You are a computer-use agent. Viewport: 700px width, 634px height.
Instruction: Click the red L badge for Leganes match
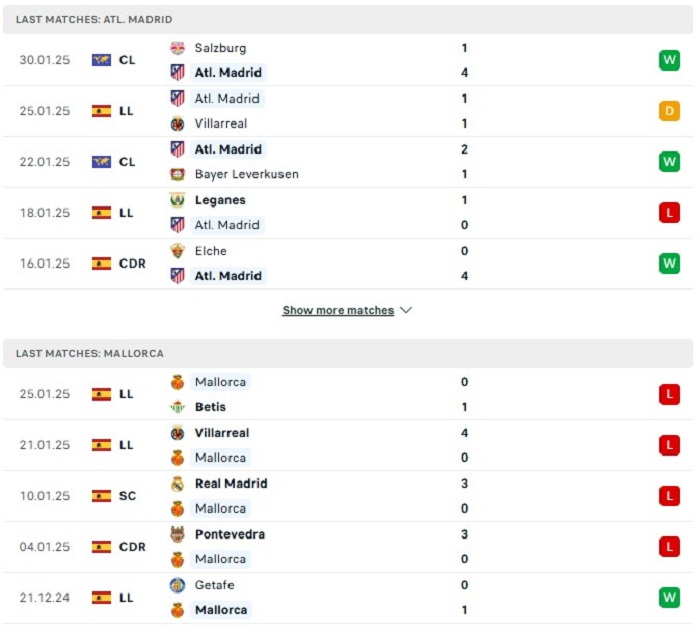[669, 213]
